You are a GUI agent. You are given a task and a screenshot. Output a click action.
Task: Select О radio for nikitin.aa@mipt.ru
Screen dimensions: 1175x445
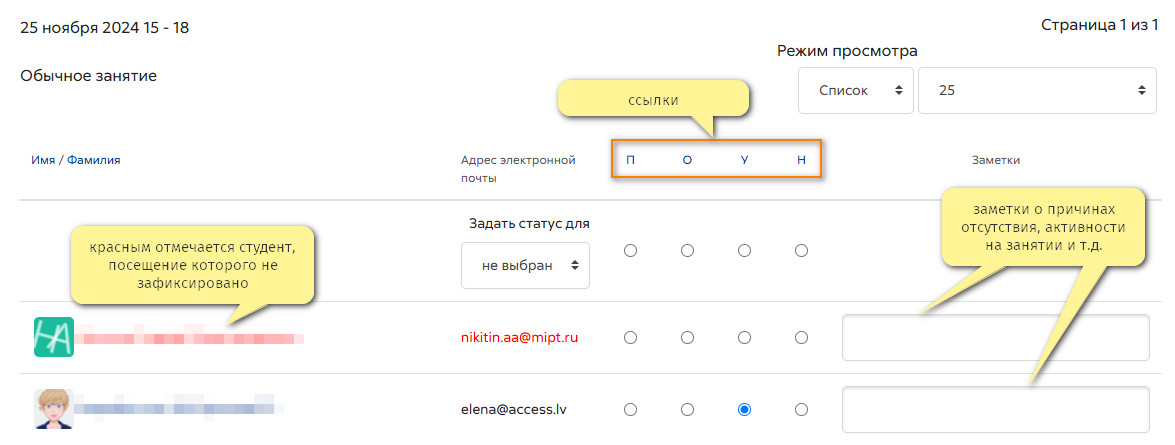(687, 338)
